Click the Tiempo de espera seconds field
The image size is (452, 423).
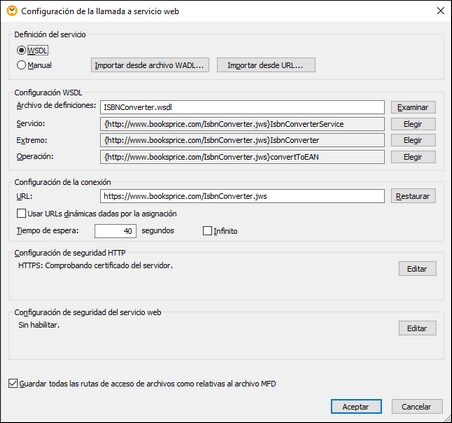click(115, 231)
